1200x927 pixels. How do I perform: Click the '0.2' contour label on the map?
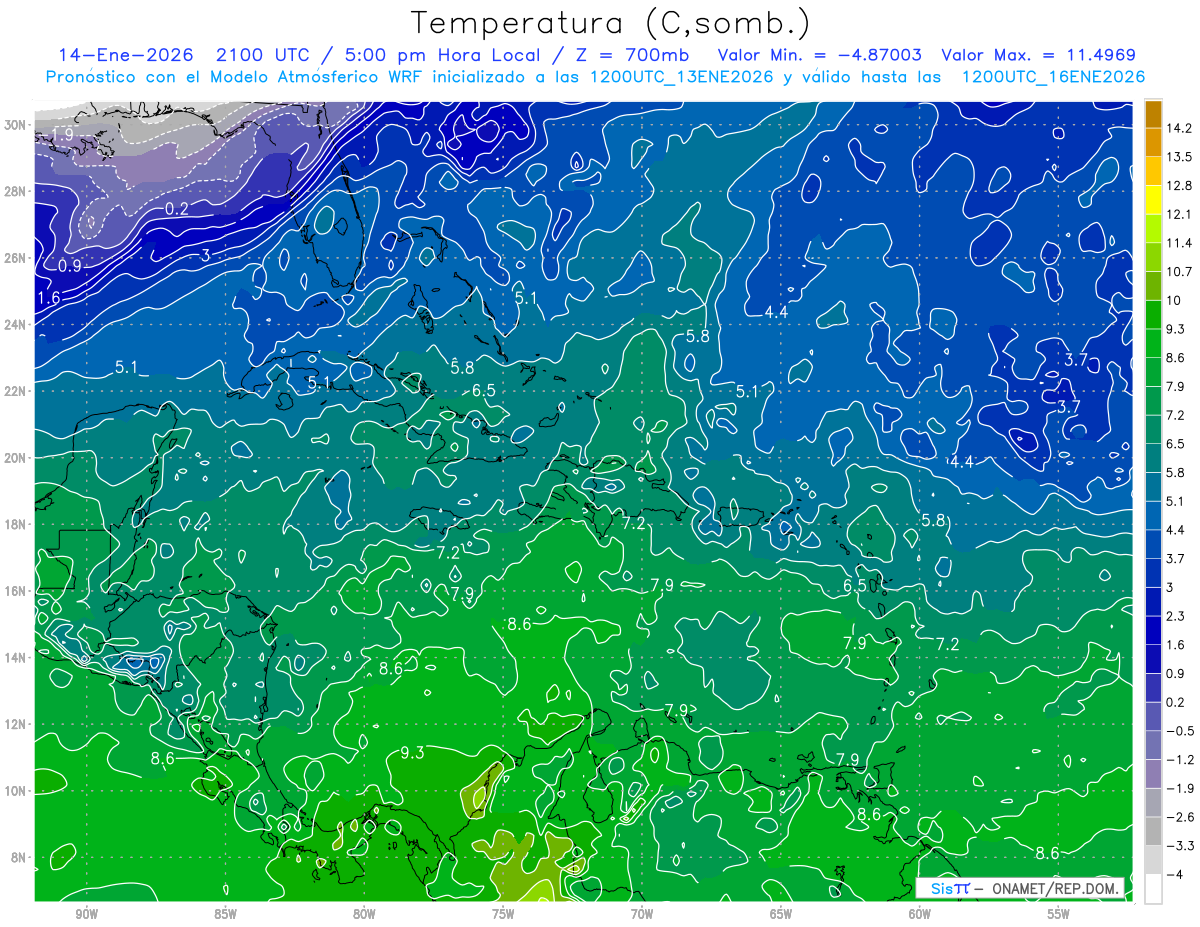[177, 208]
